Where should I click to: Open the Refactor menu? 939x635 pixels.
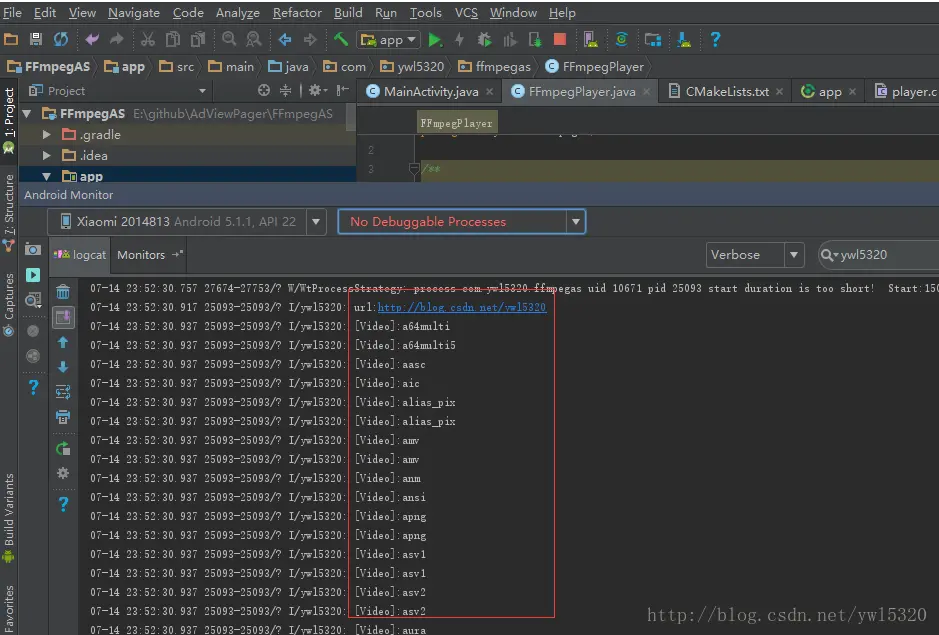(297, 13)
